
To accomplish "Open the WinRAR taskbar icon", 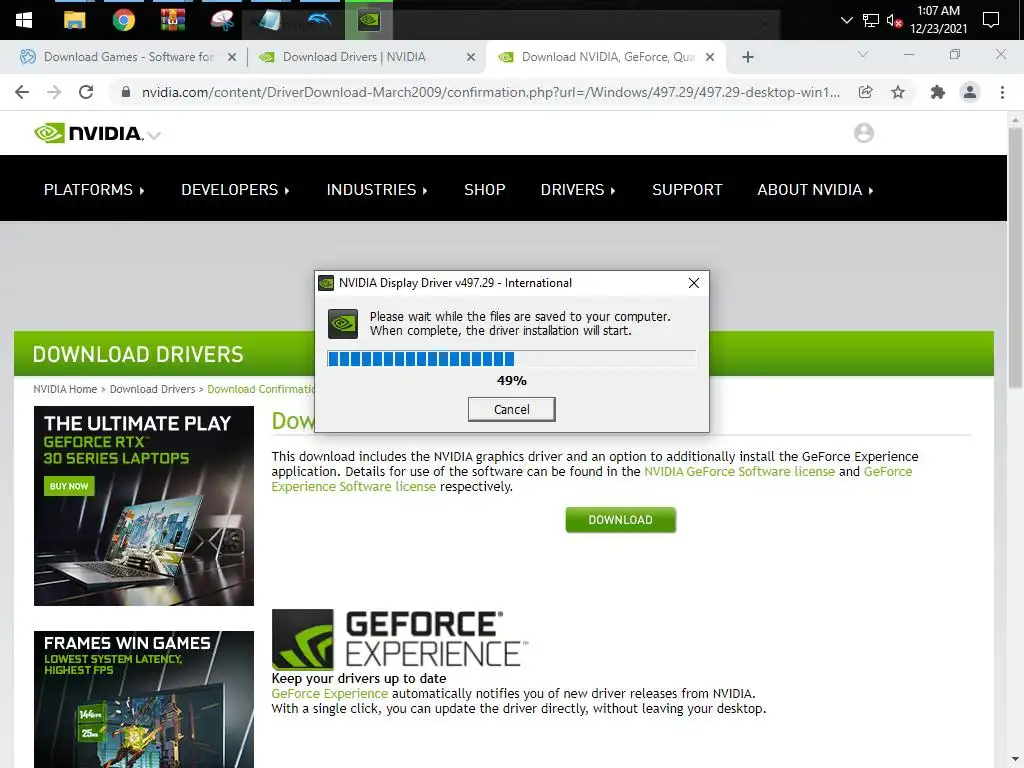I will pos(173,20).
